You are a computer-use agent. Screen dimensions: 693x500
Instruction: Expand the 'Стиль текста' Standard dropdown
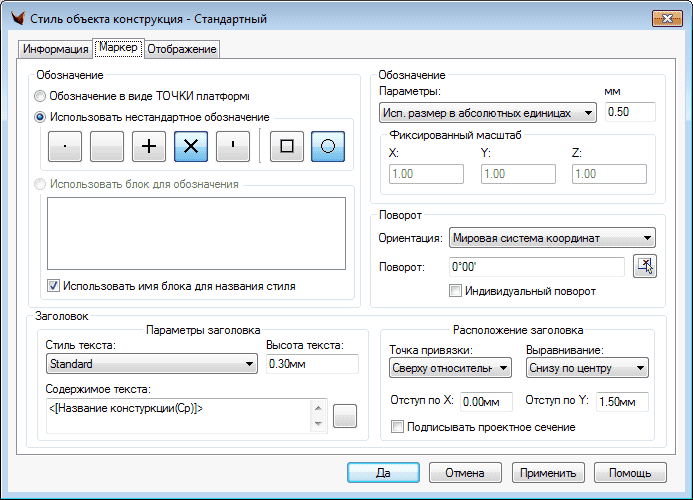(151, 364)
